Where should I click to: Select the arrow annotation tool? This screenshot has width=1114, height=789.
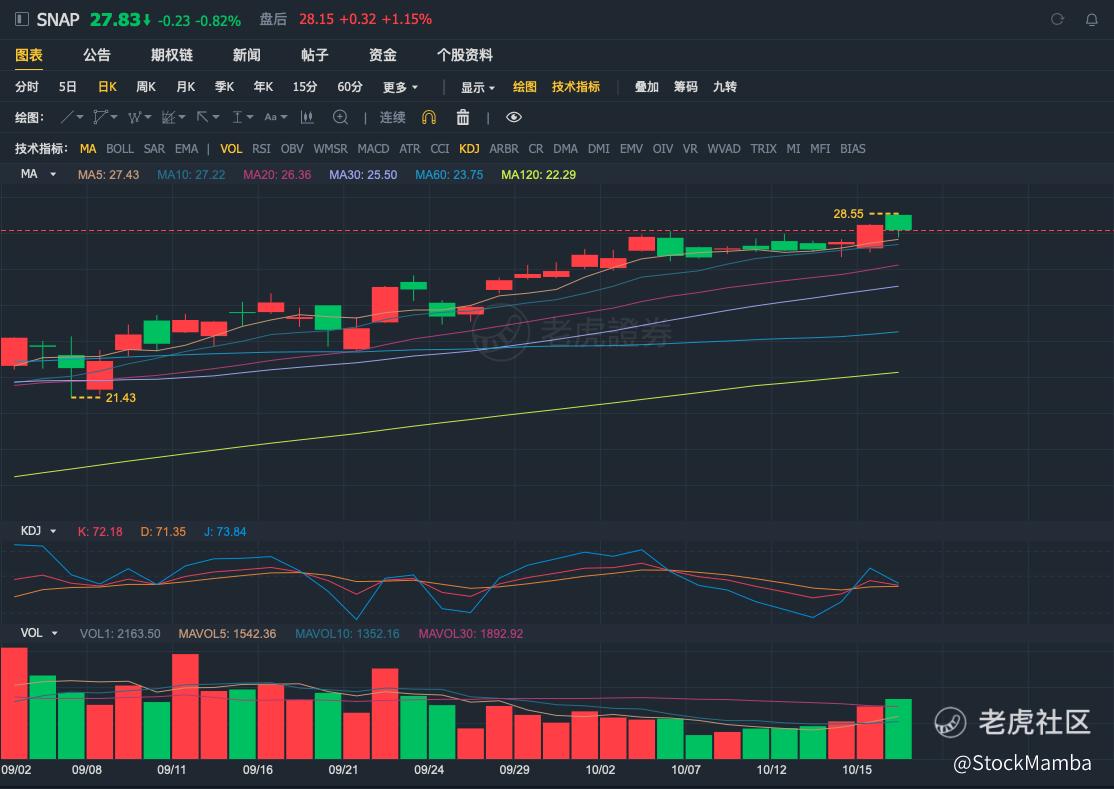click(202, 117)
